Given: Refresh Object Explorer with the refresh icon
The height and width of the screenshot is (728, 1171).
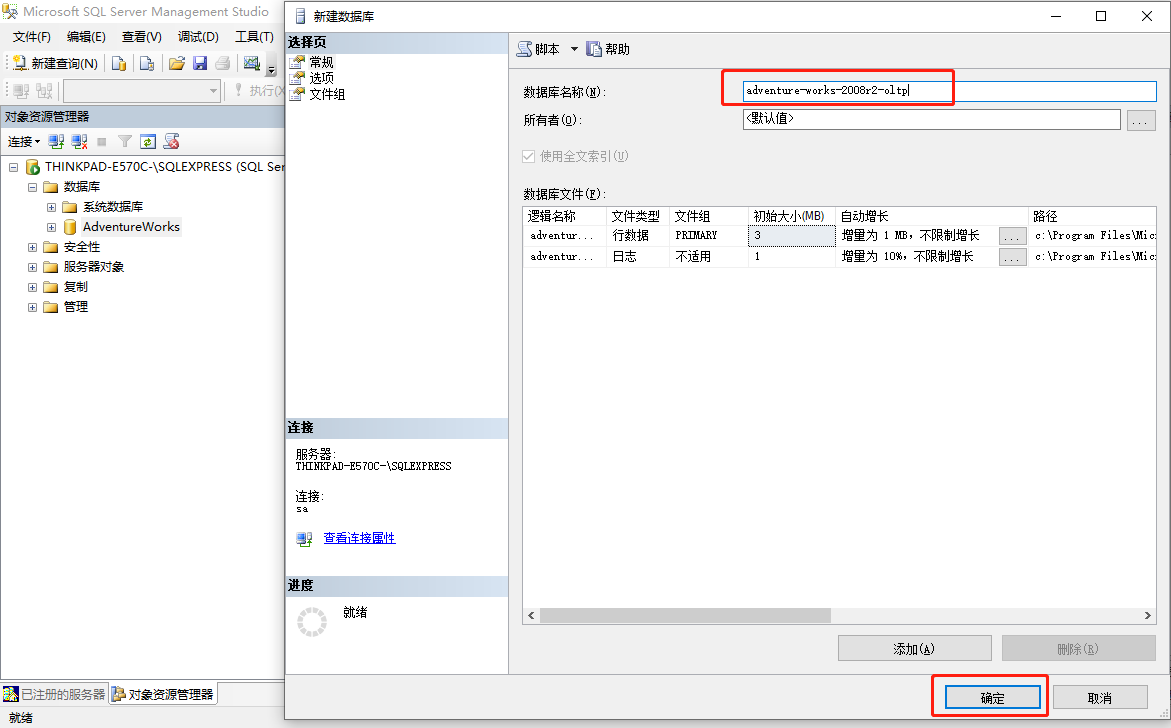Looking at the screenshot, I should pos(148,142).
